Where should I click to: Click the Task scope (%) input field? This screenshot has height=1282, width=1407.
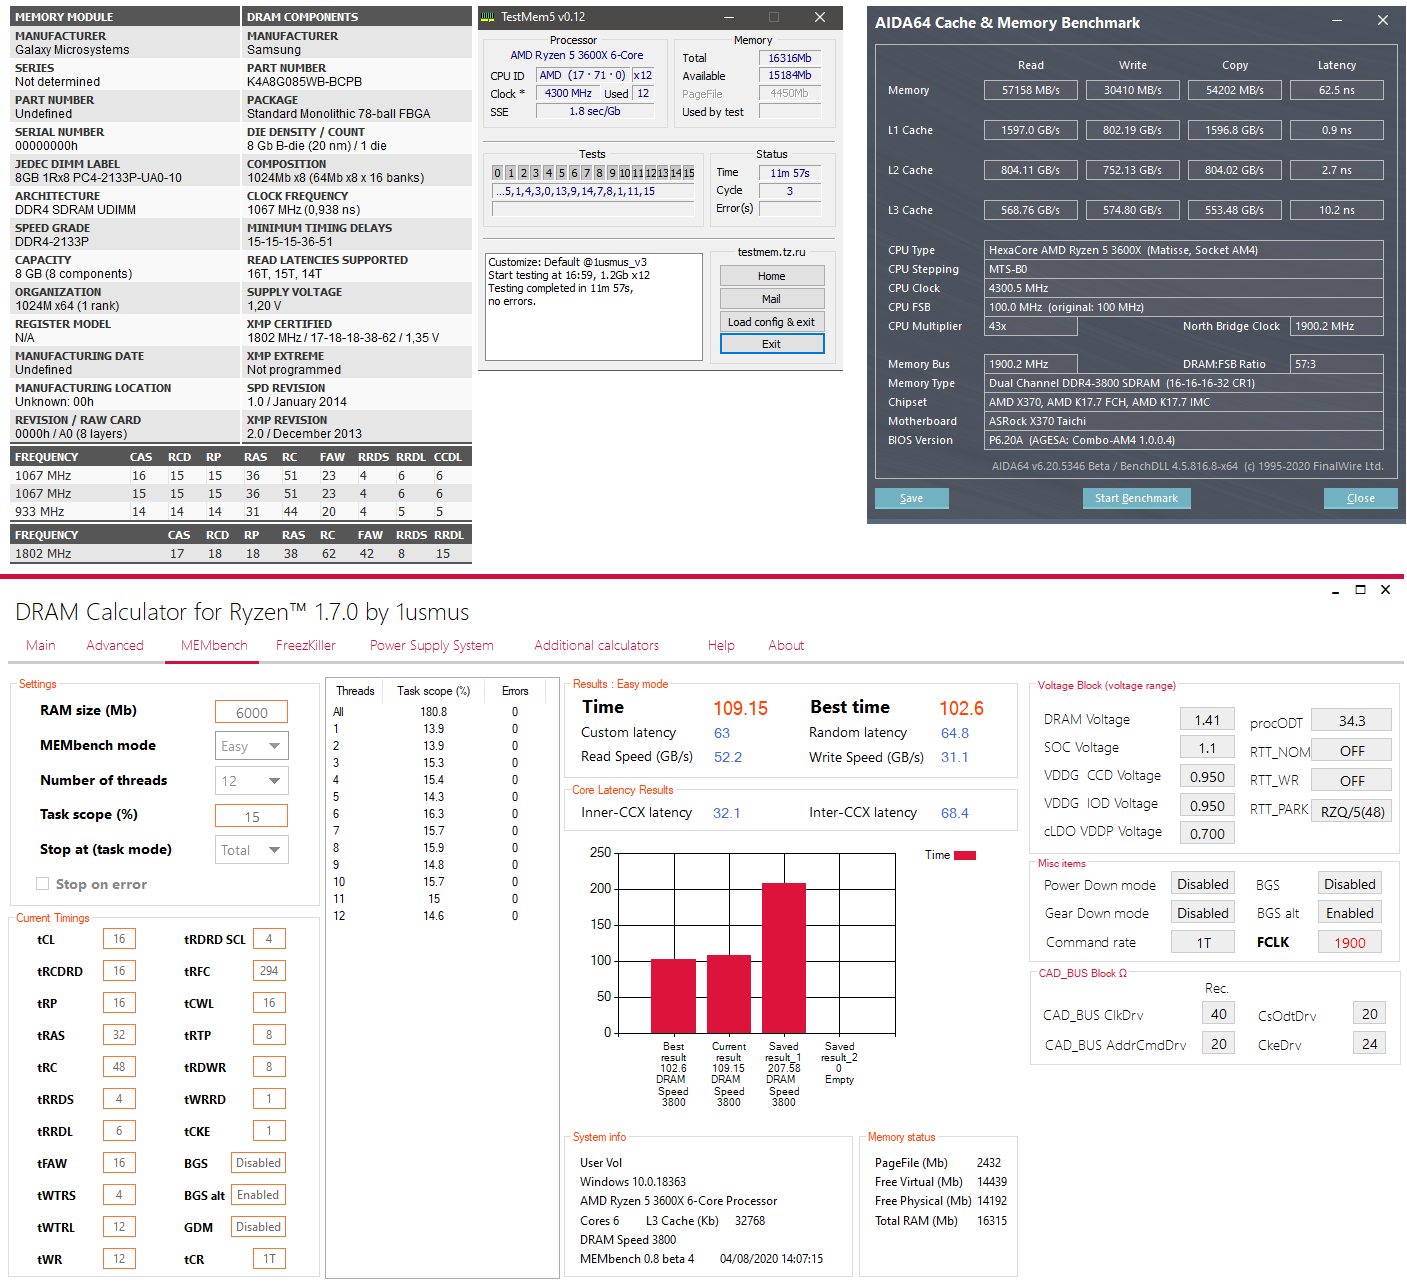(x=252, y=816)
